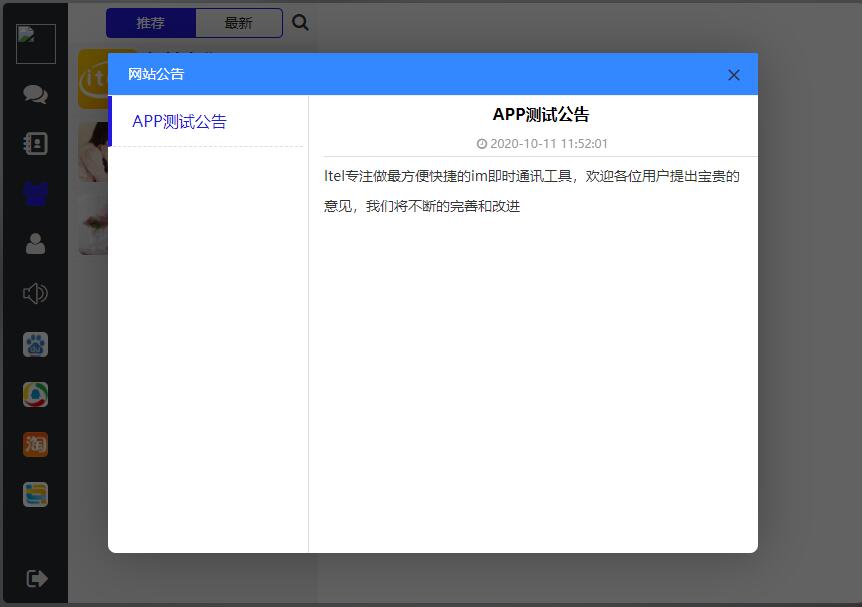Click the search magnifier icon

(x=300, y=23)
